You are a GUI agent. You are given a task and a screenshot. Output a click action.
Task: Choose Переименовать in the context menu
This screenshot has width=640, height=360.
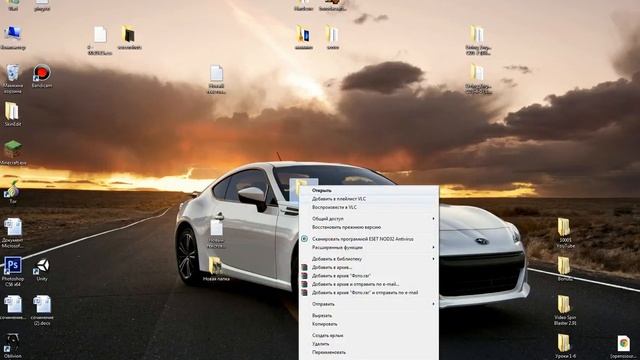click(329, 352)
